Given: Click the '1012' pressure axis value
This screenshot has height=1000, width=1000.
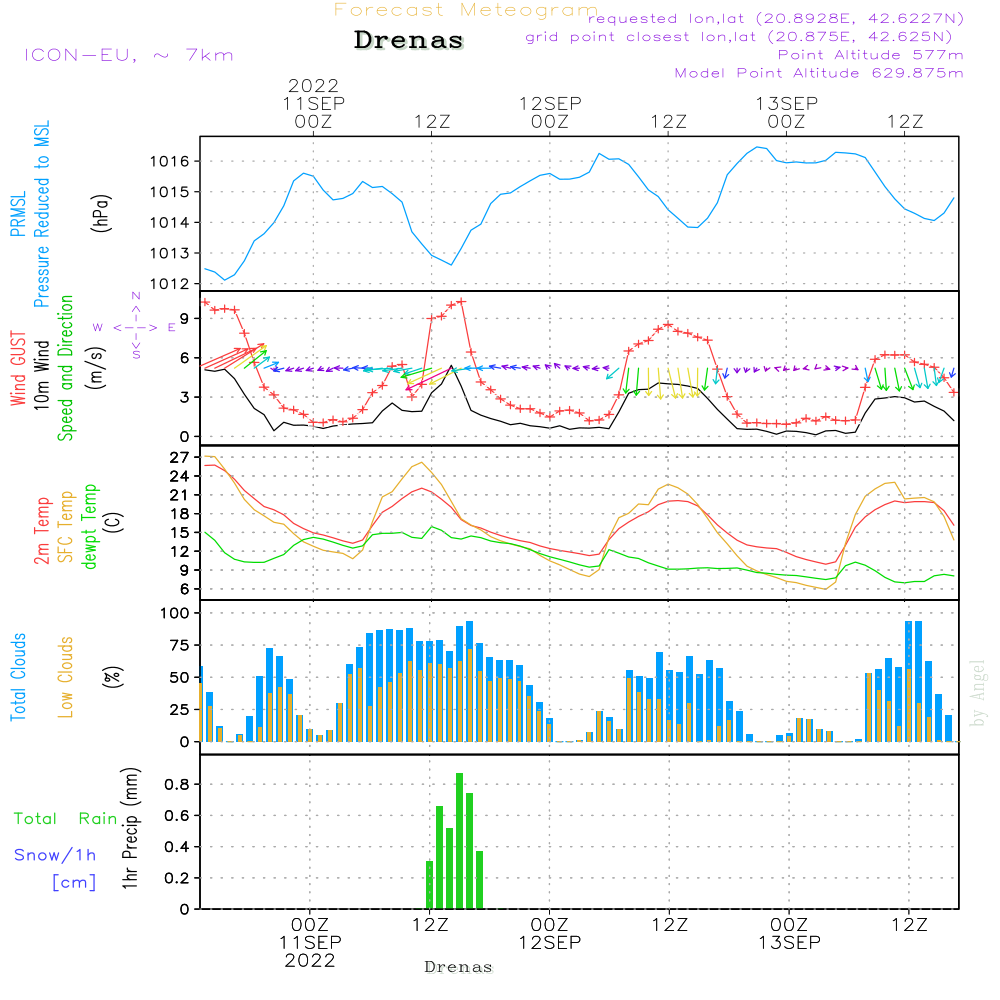Looking at the screenshot, I should pyautogui.click(x=170, y=284).
